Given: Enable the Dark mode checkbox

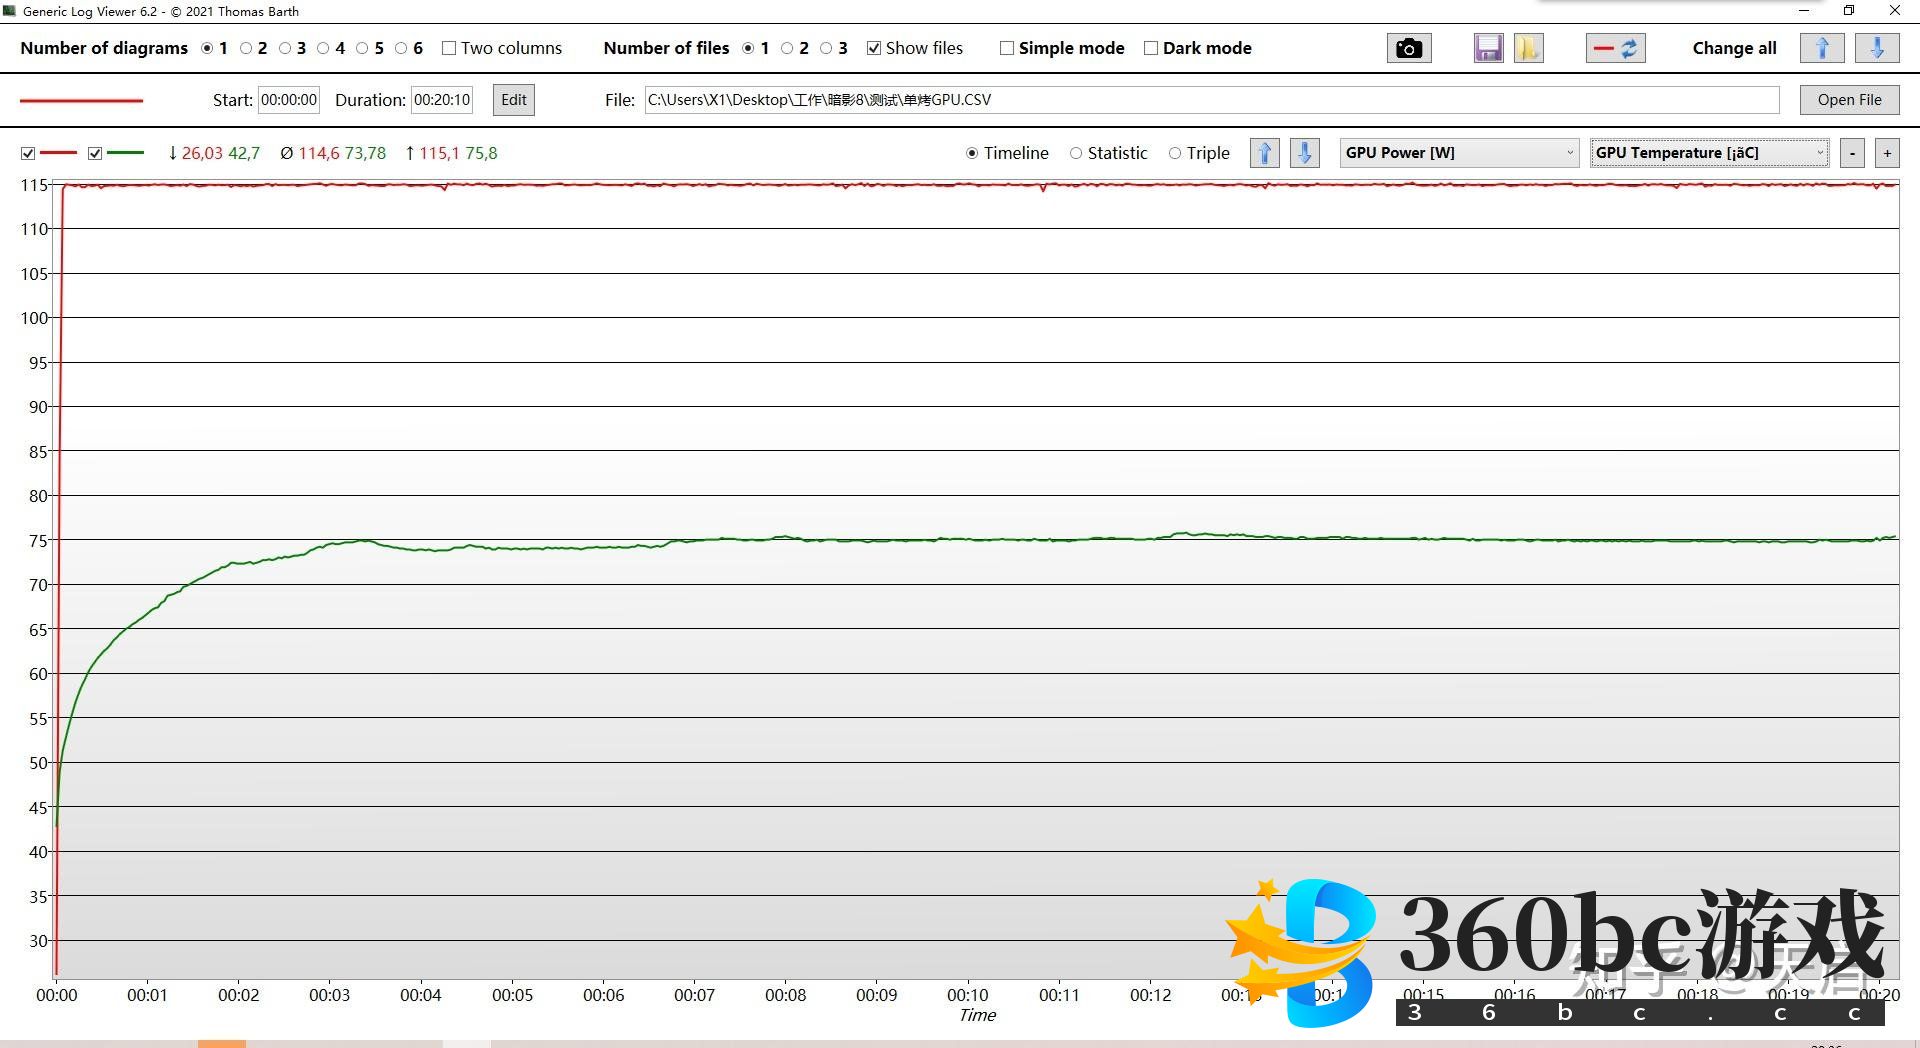Looking at the screenshot, I should tap(1151, 48).
